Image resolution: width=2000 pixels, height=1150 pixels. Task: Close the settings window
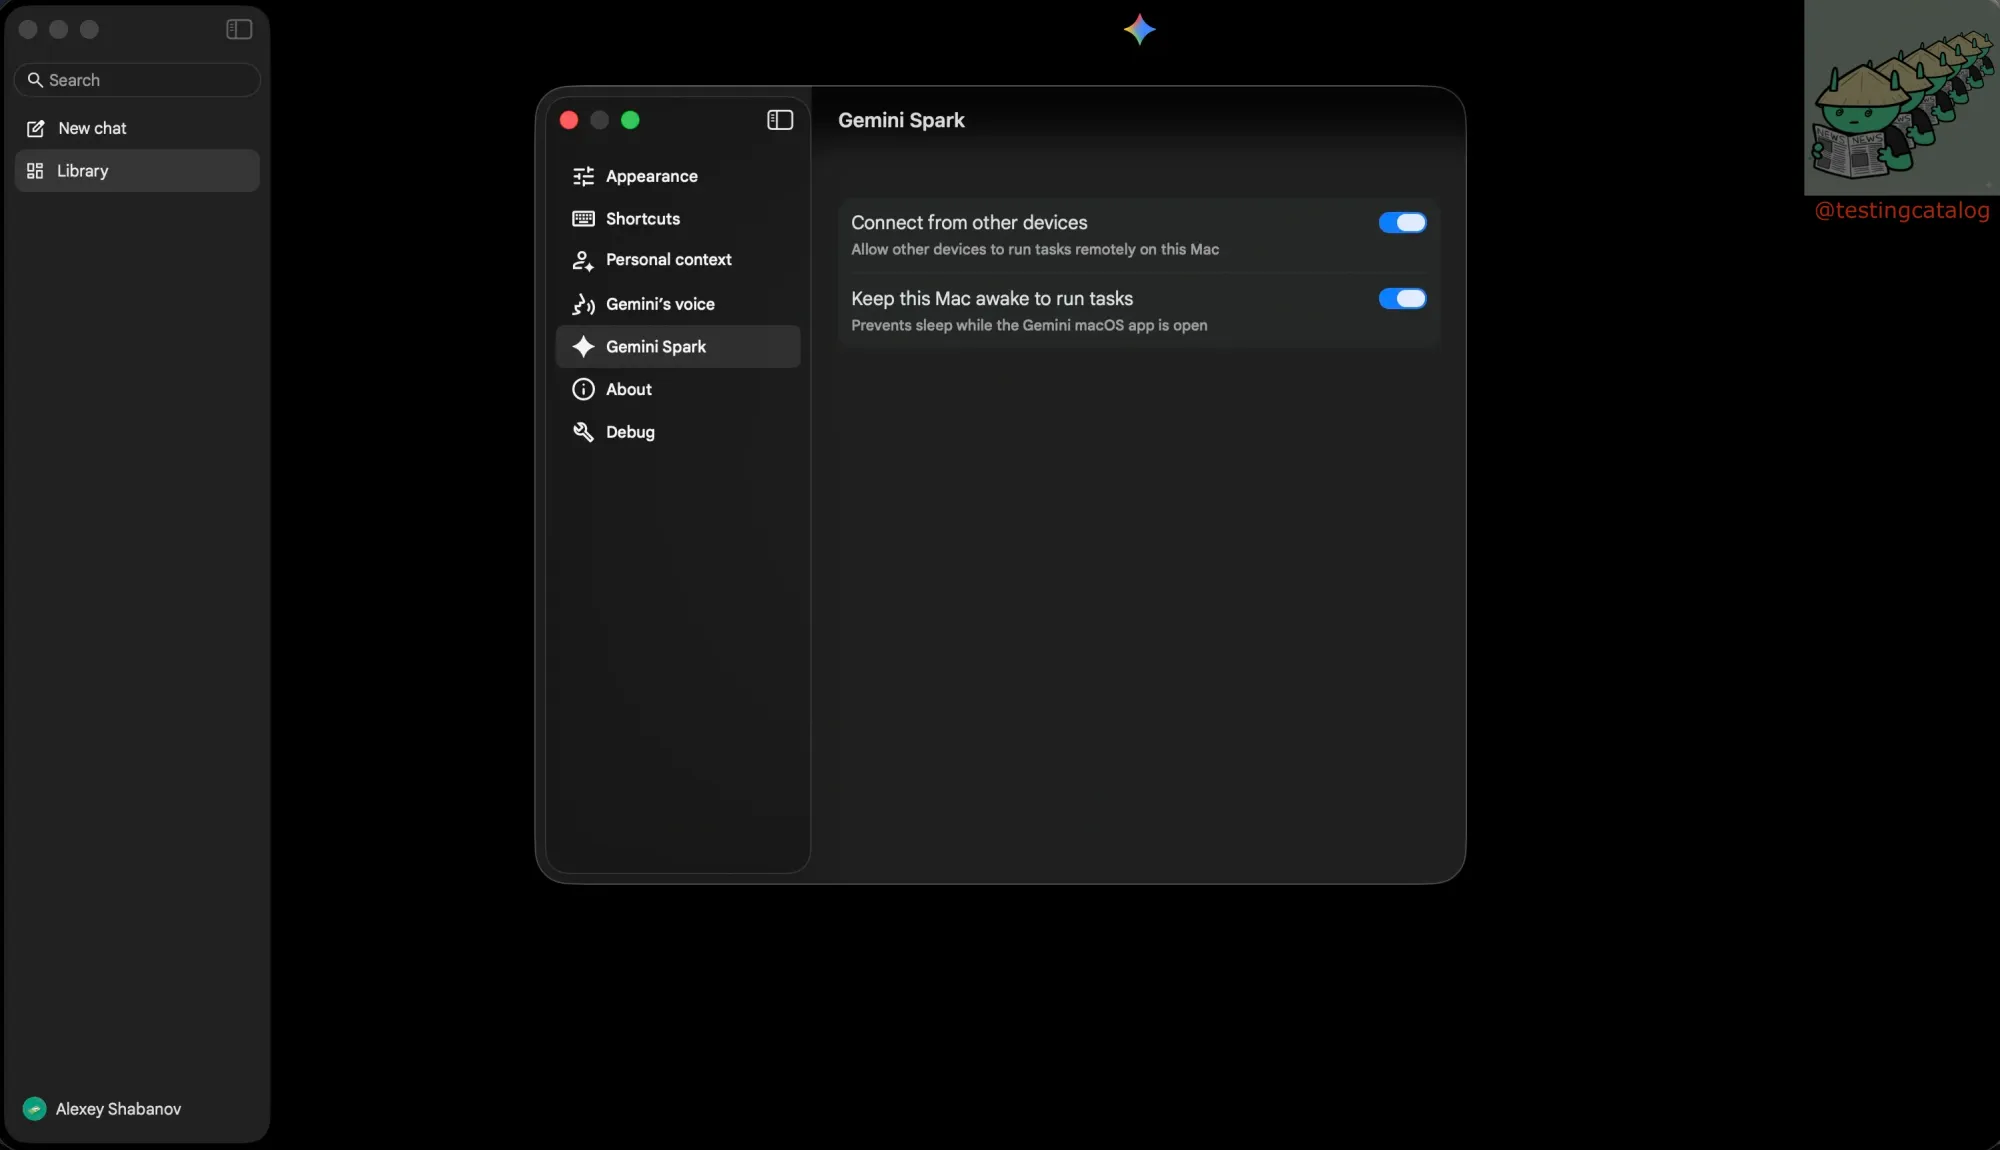(569, 120)
